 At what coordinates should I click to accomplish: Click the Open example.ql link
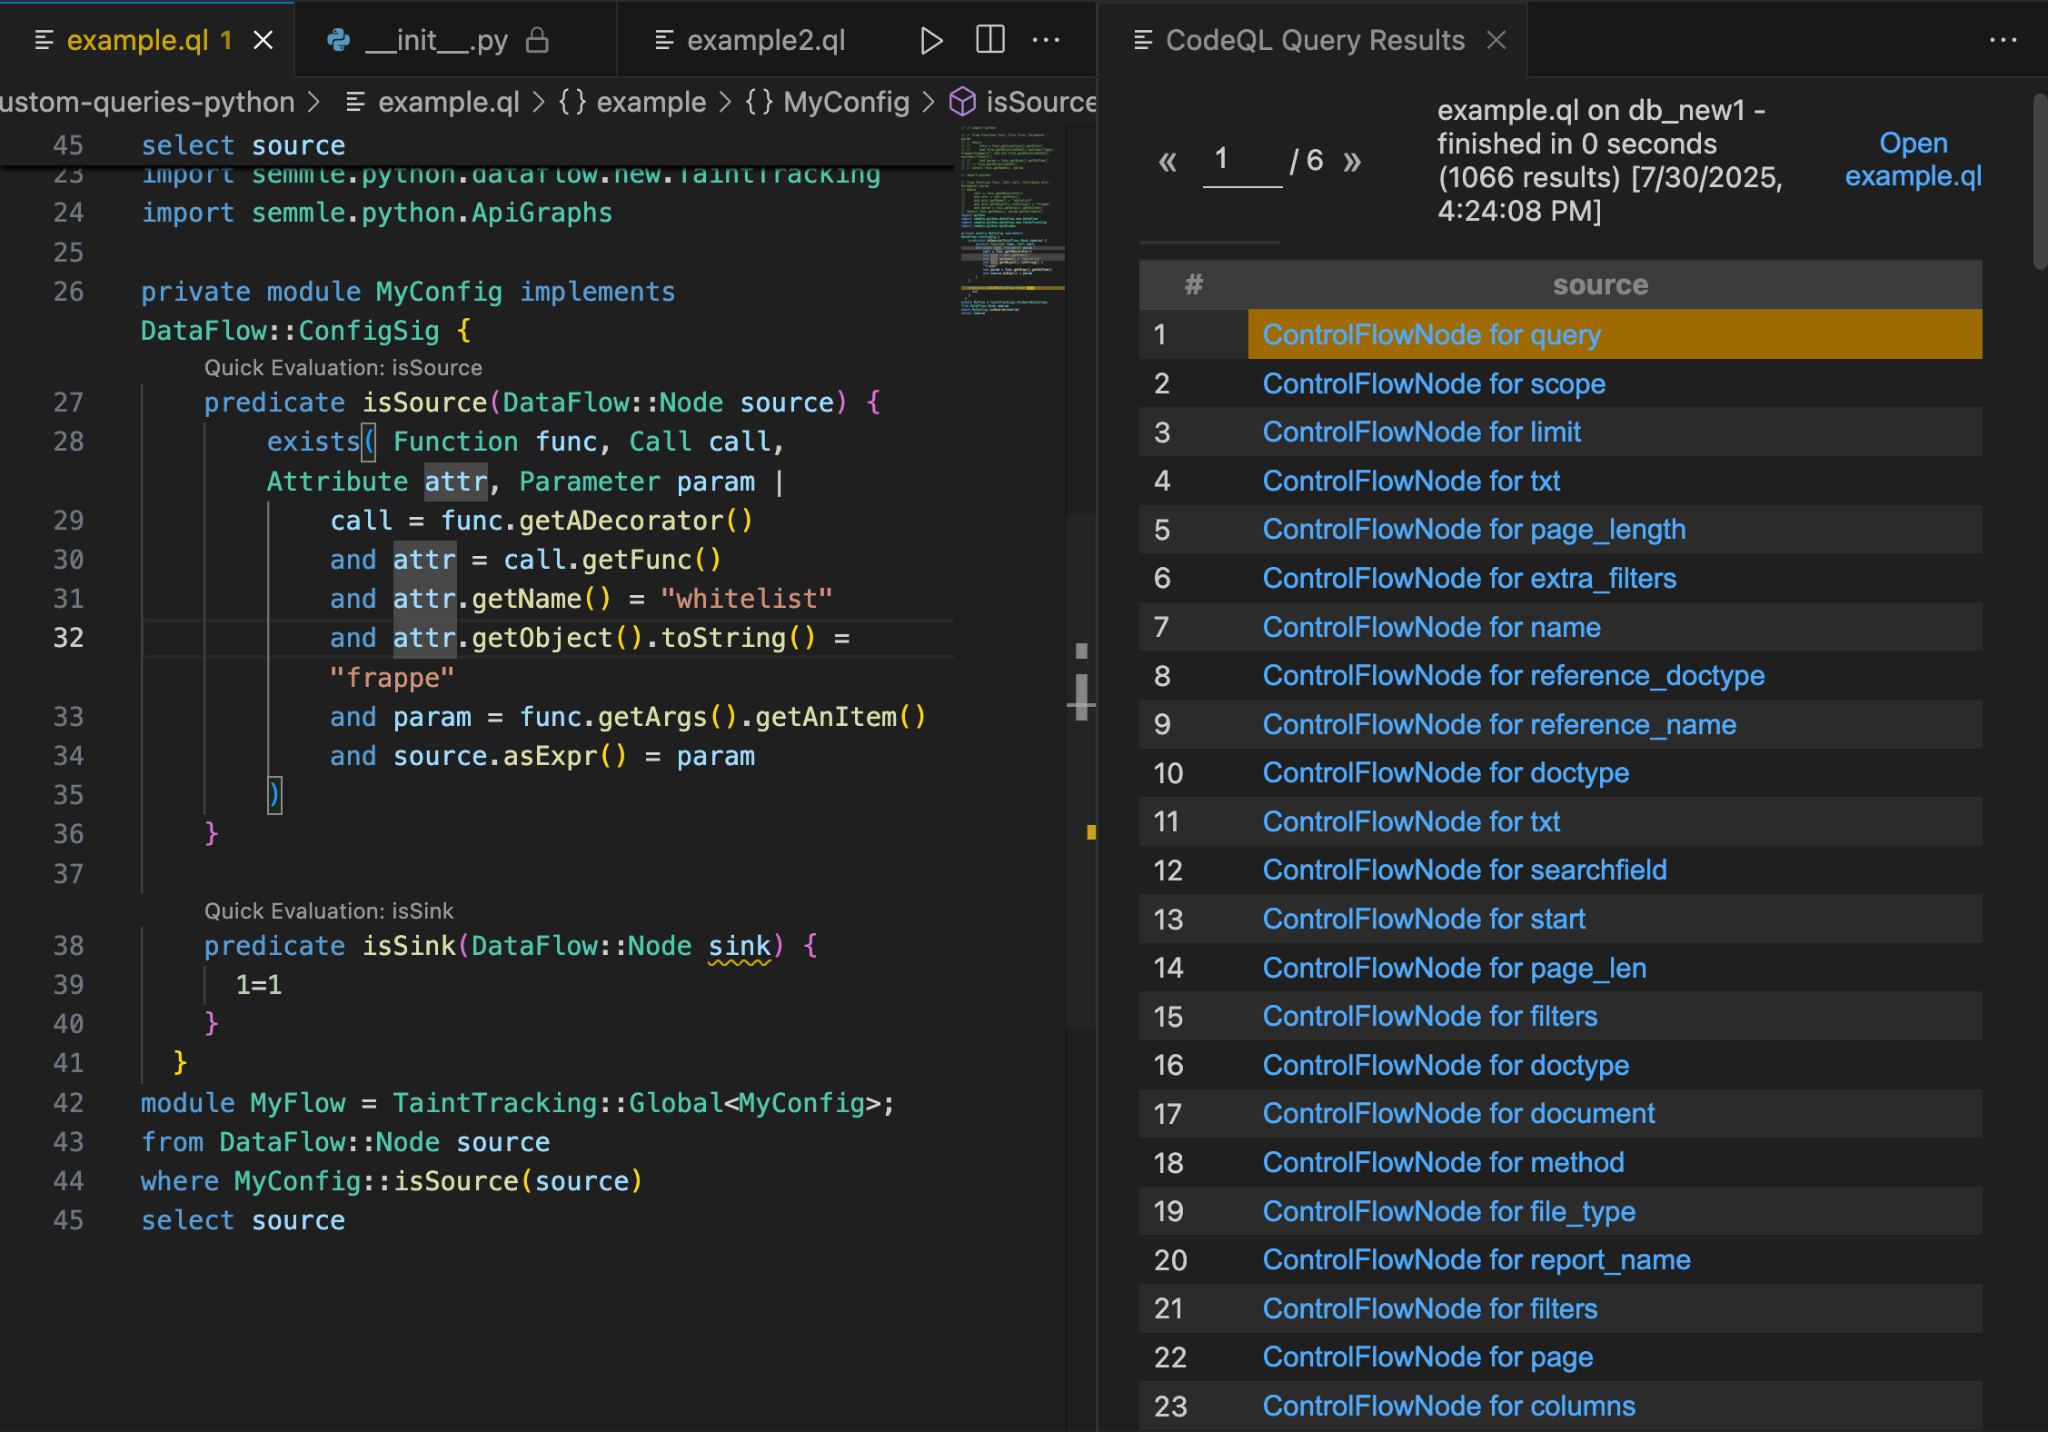point(1912,160)
